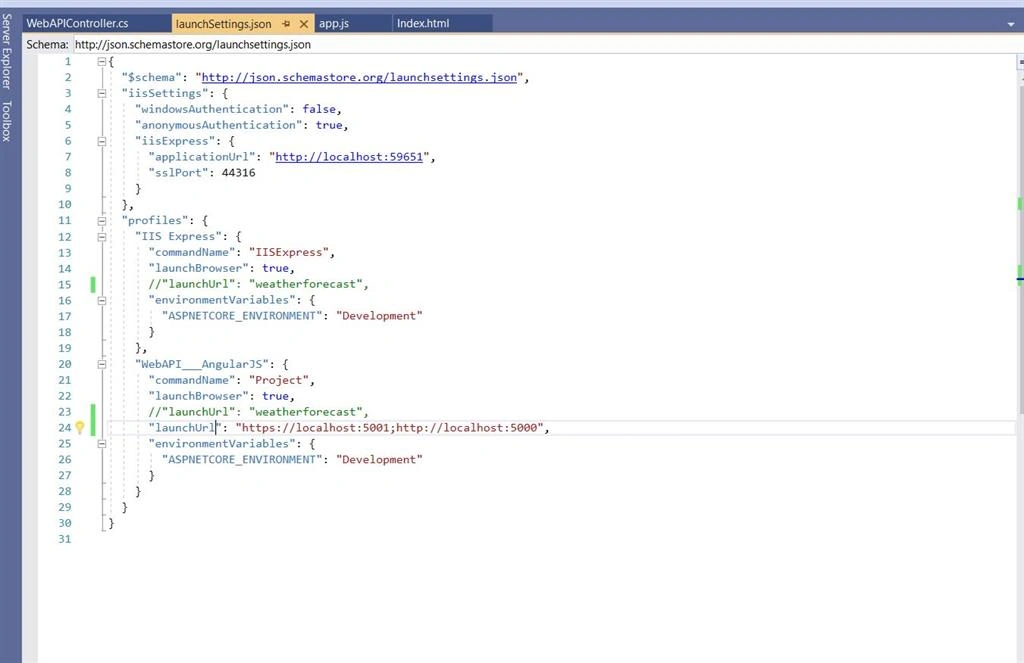Collapse environmentVariables block on line 25
Image resolution: width=1024 pixels, height=663 pixels.
pyautogui.click(x=102, y=444)
